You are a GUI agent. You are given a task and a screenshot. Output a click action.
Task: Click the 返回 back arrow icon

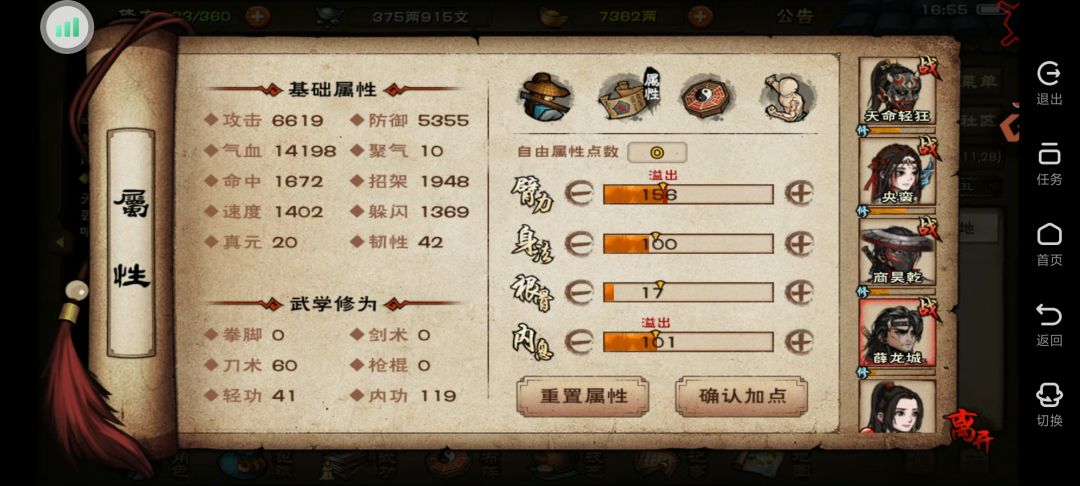click(1049, 324)
